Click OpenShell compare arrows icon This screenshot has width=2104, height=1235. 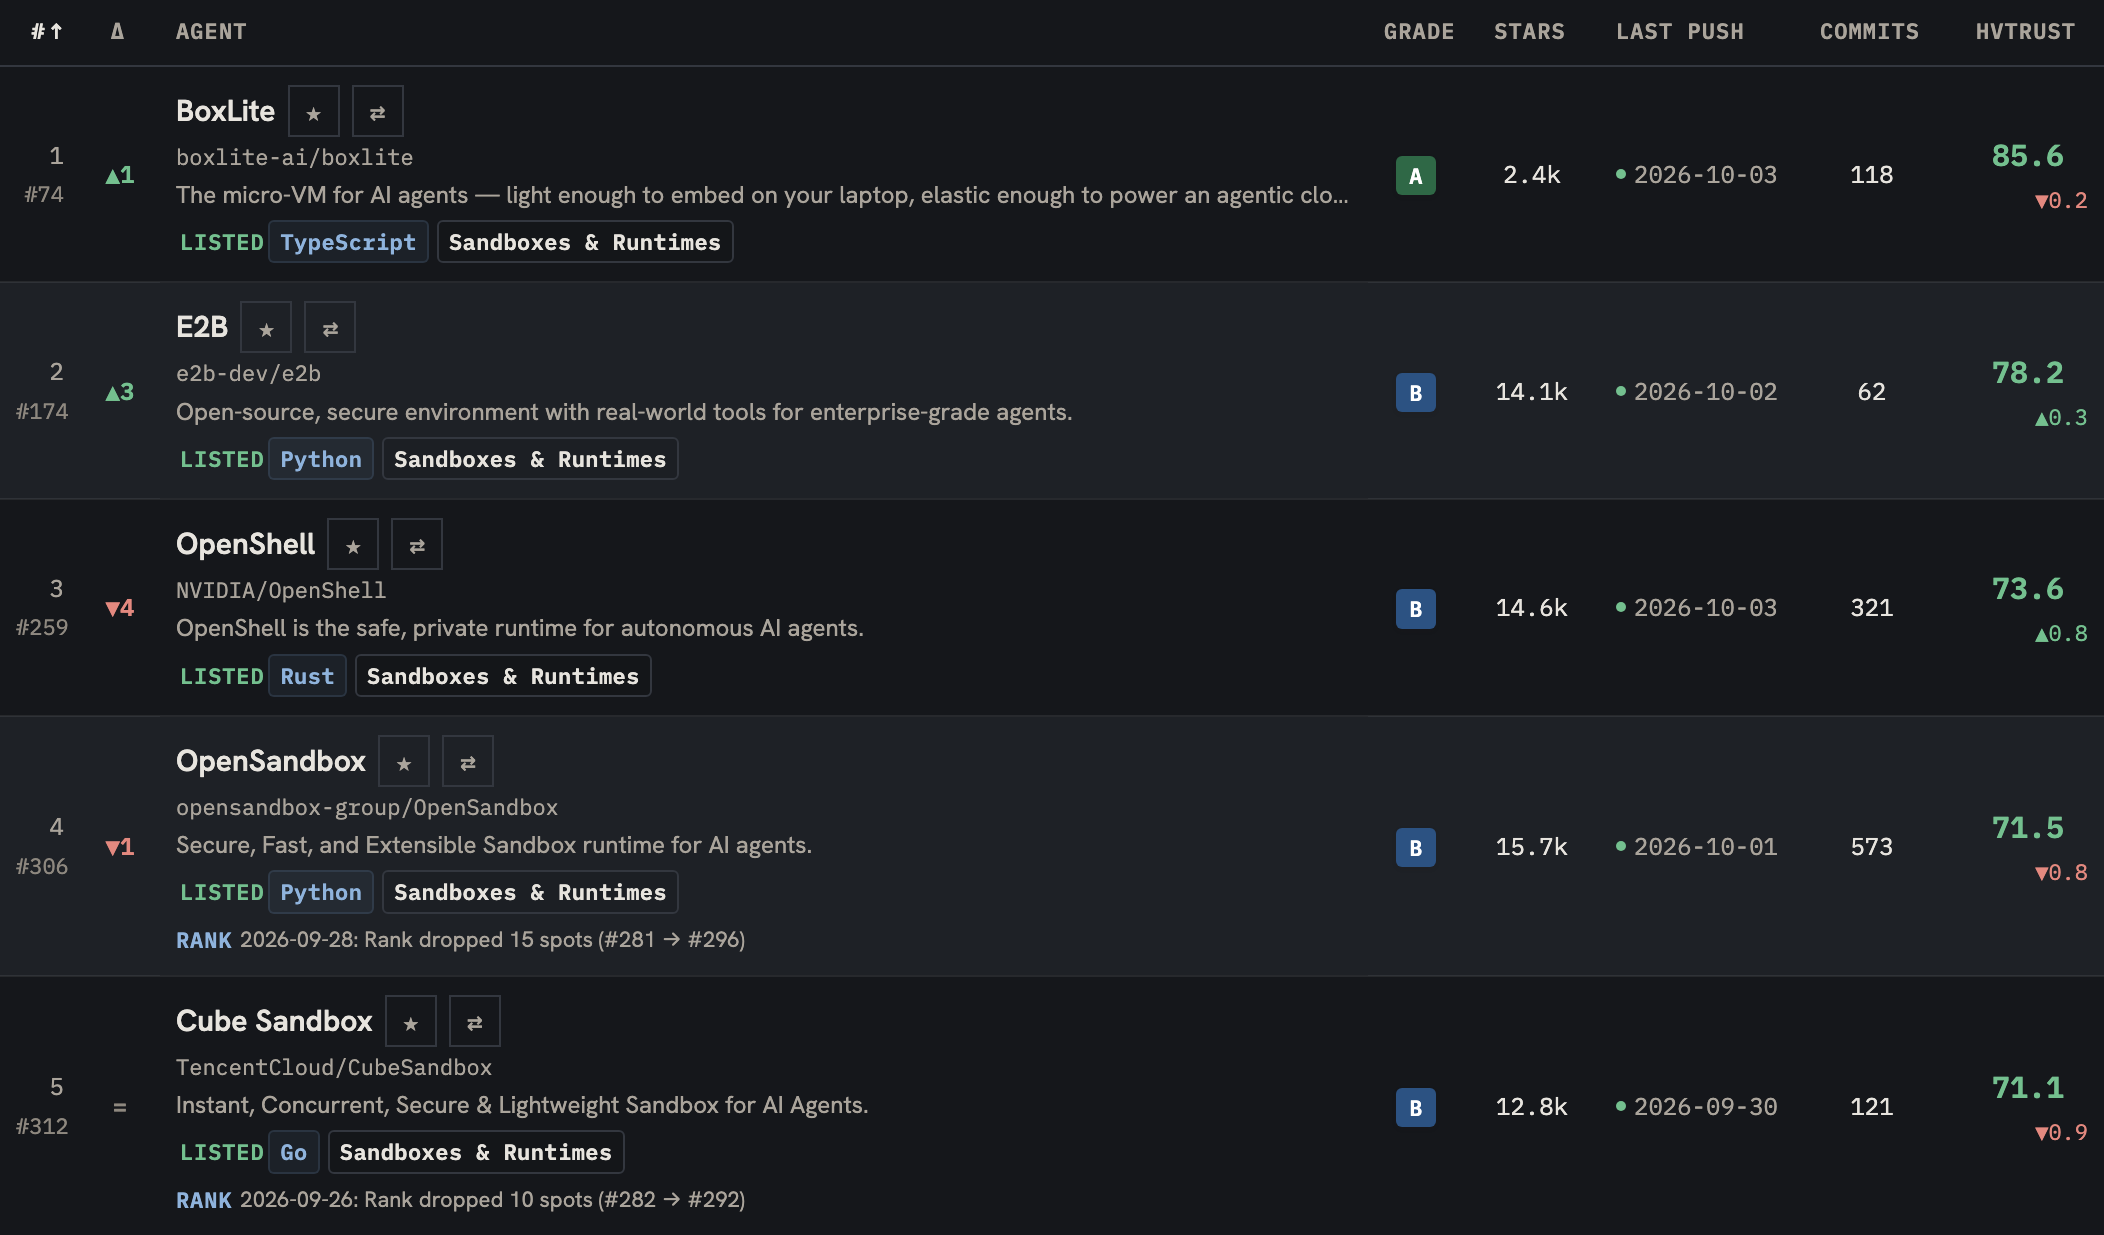pos(417,544)
